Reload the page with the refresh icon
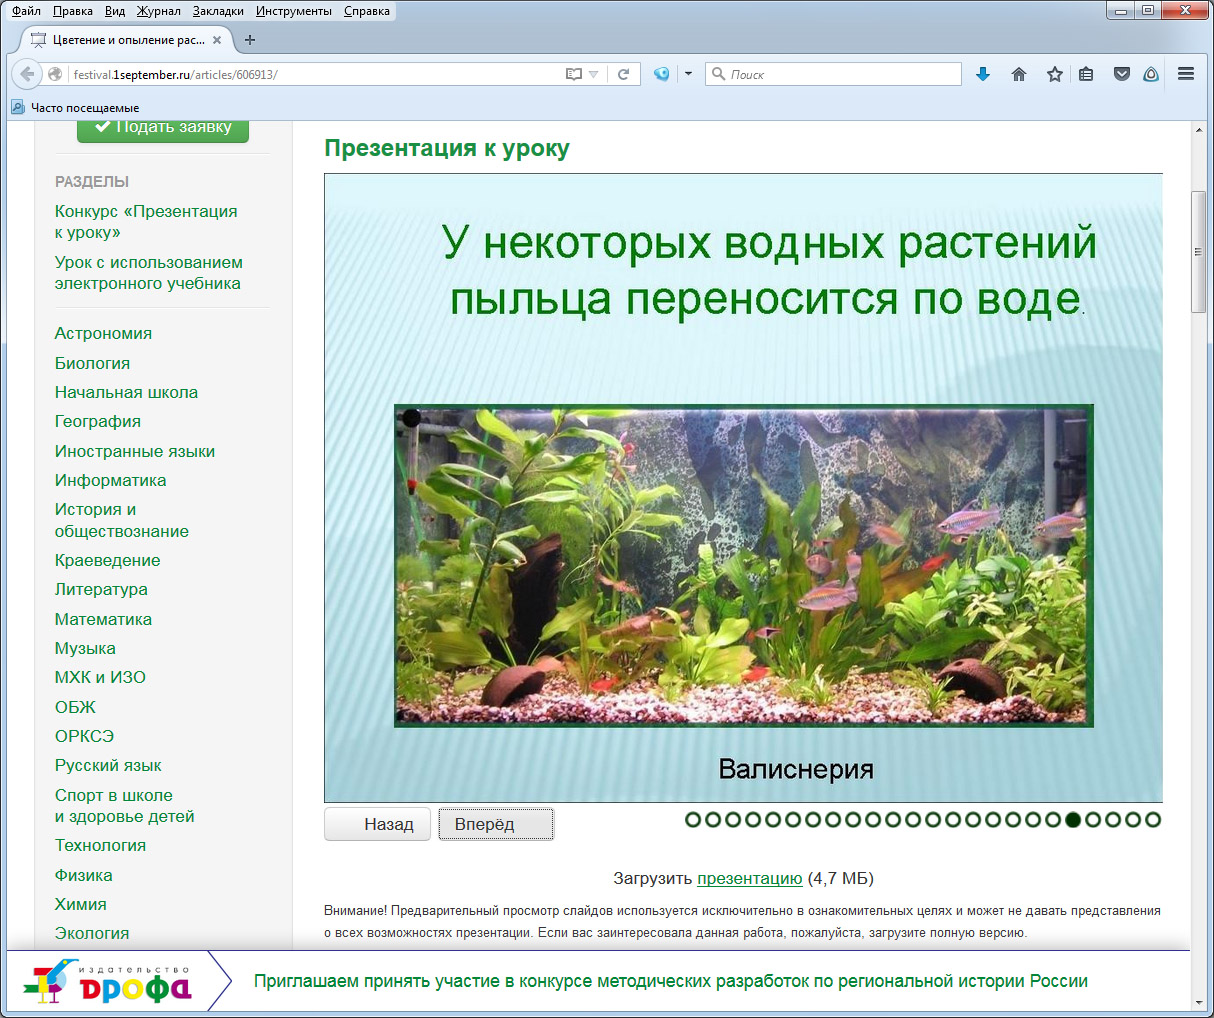Image resolution: width=1214 pixels, height=1018 pixels. pos(623,74)
